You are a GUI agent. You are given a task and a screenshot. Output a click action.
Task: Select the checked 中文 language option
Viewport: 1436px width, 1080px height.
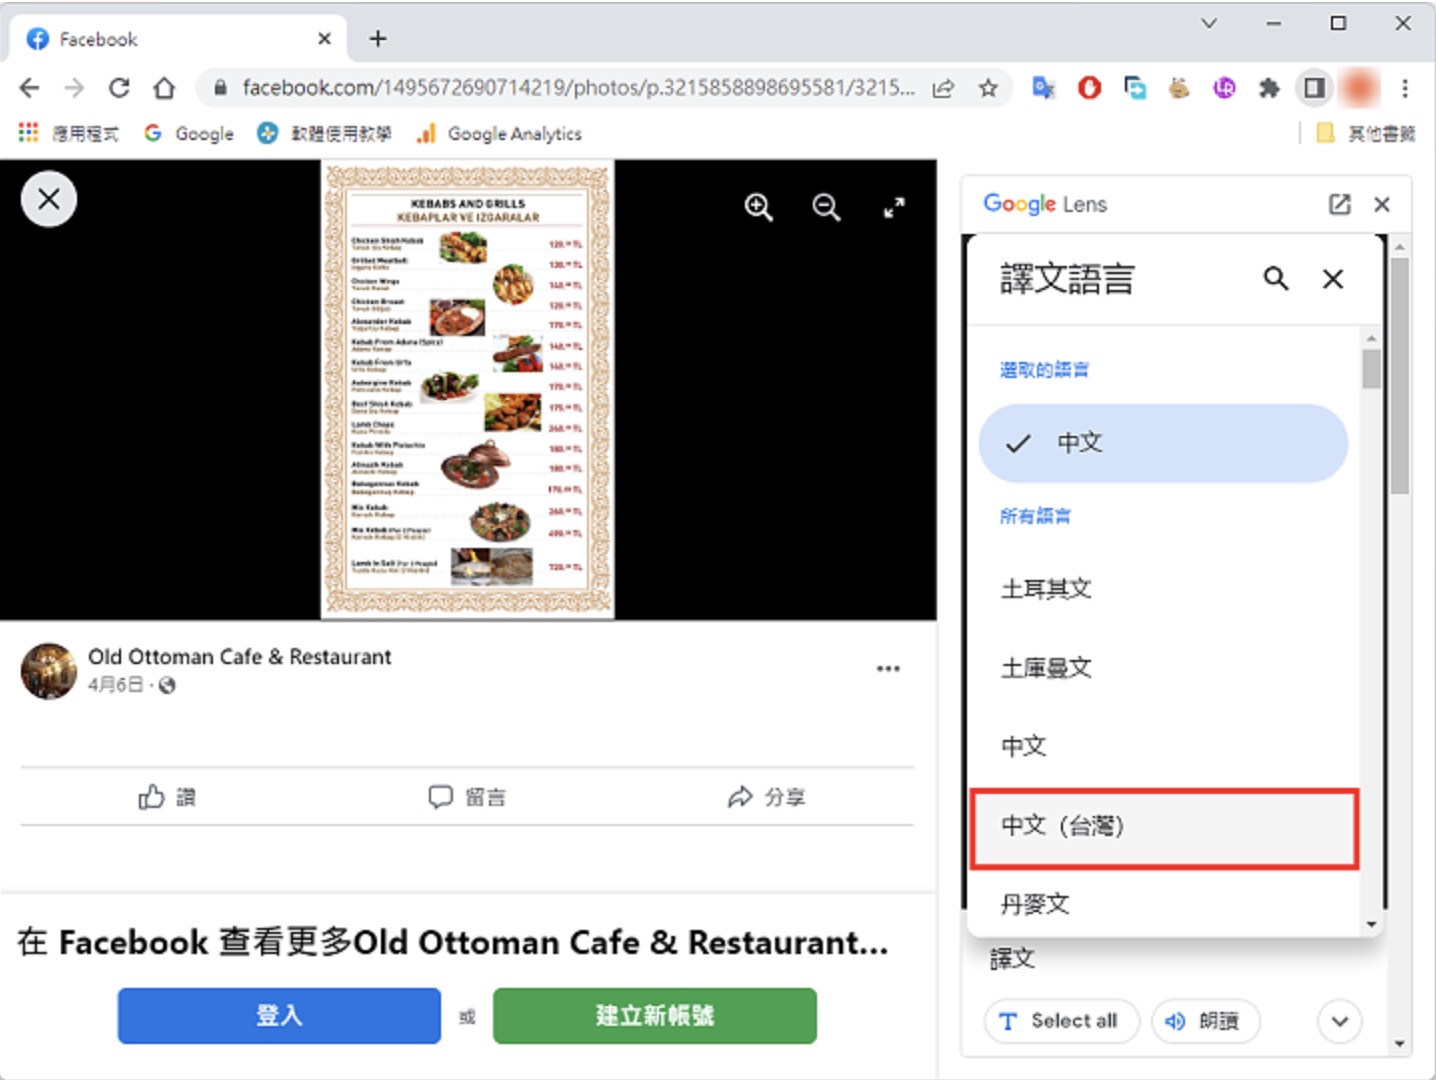pyautogui.click(x=1163, y=443)
